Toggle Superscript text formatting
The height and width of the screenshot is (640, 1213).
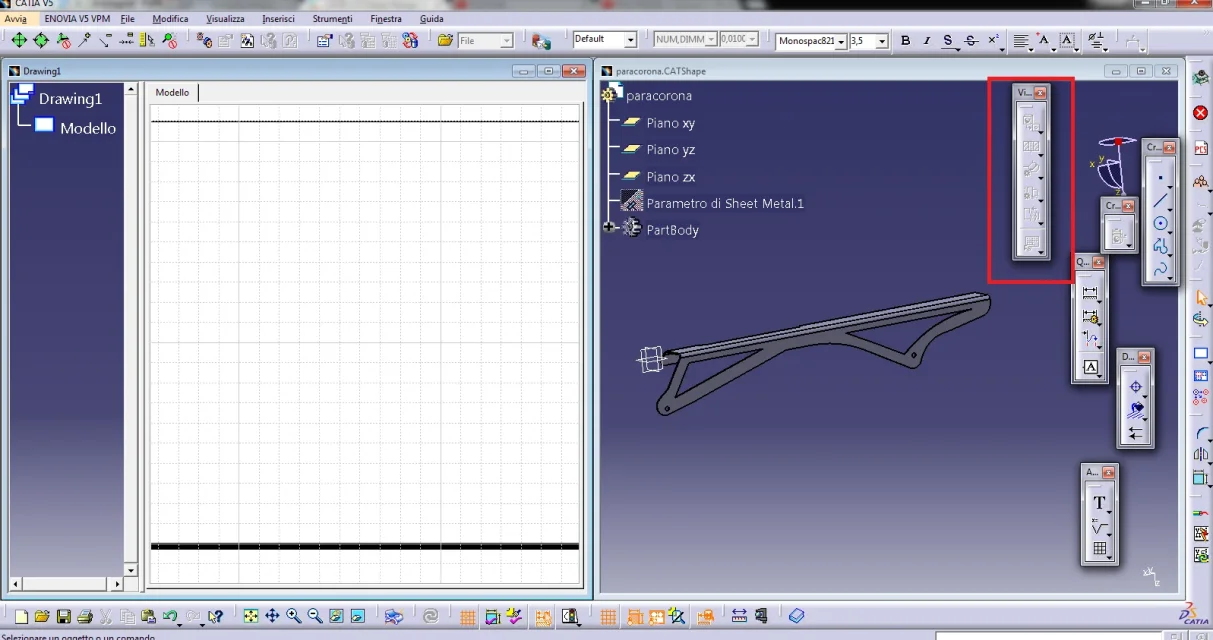(x=993, y=40)
